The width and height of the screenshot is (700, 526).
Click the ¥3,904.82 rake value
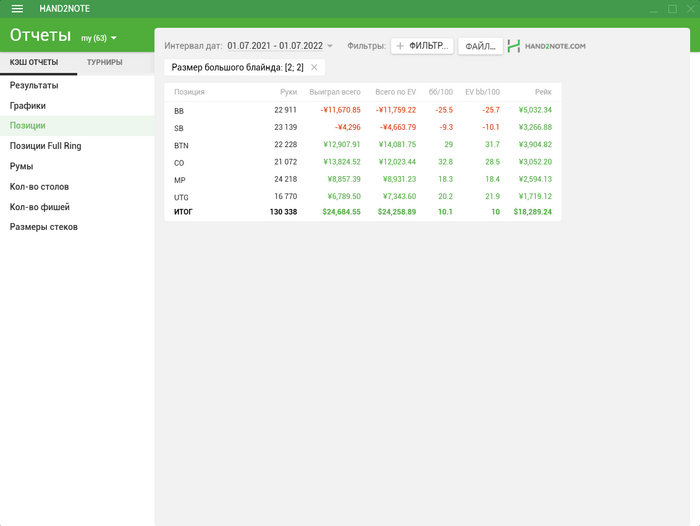coord(535,145)
